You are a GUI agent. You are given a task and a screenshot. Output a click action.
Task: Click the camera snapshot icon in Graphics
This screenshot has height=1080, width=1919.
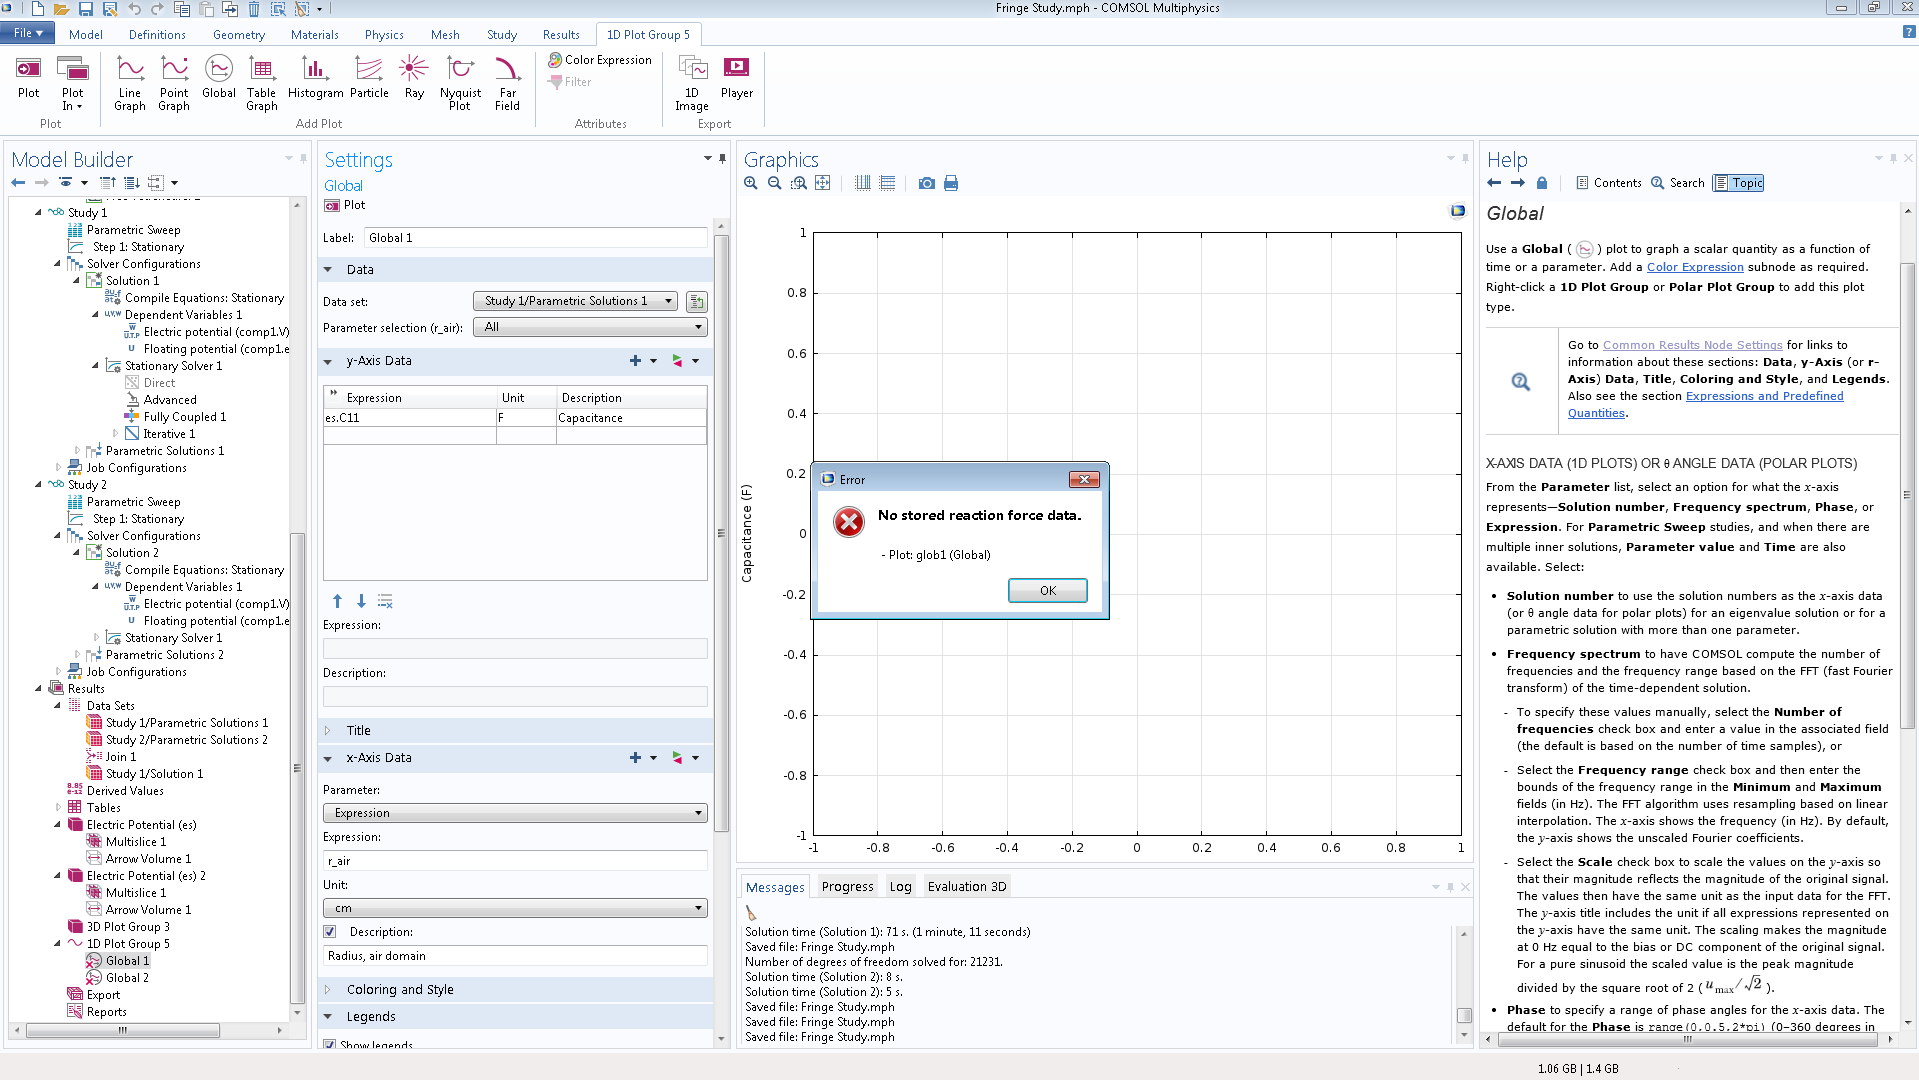click(x=927, y=183)
